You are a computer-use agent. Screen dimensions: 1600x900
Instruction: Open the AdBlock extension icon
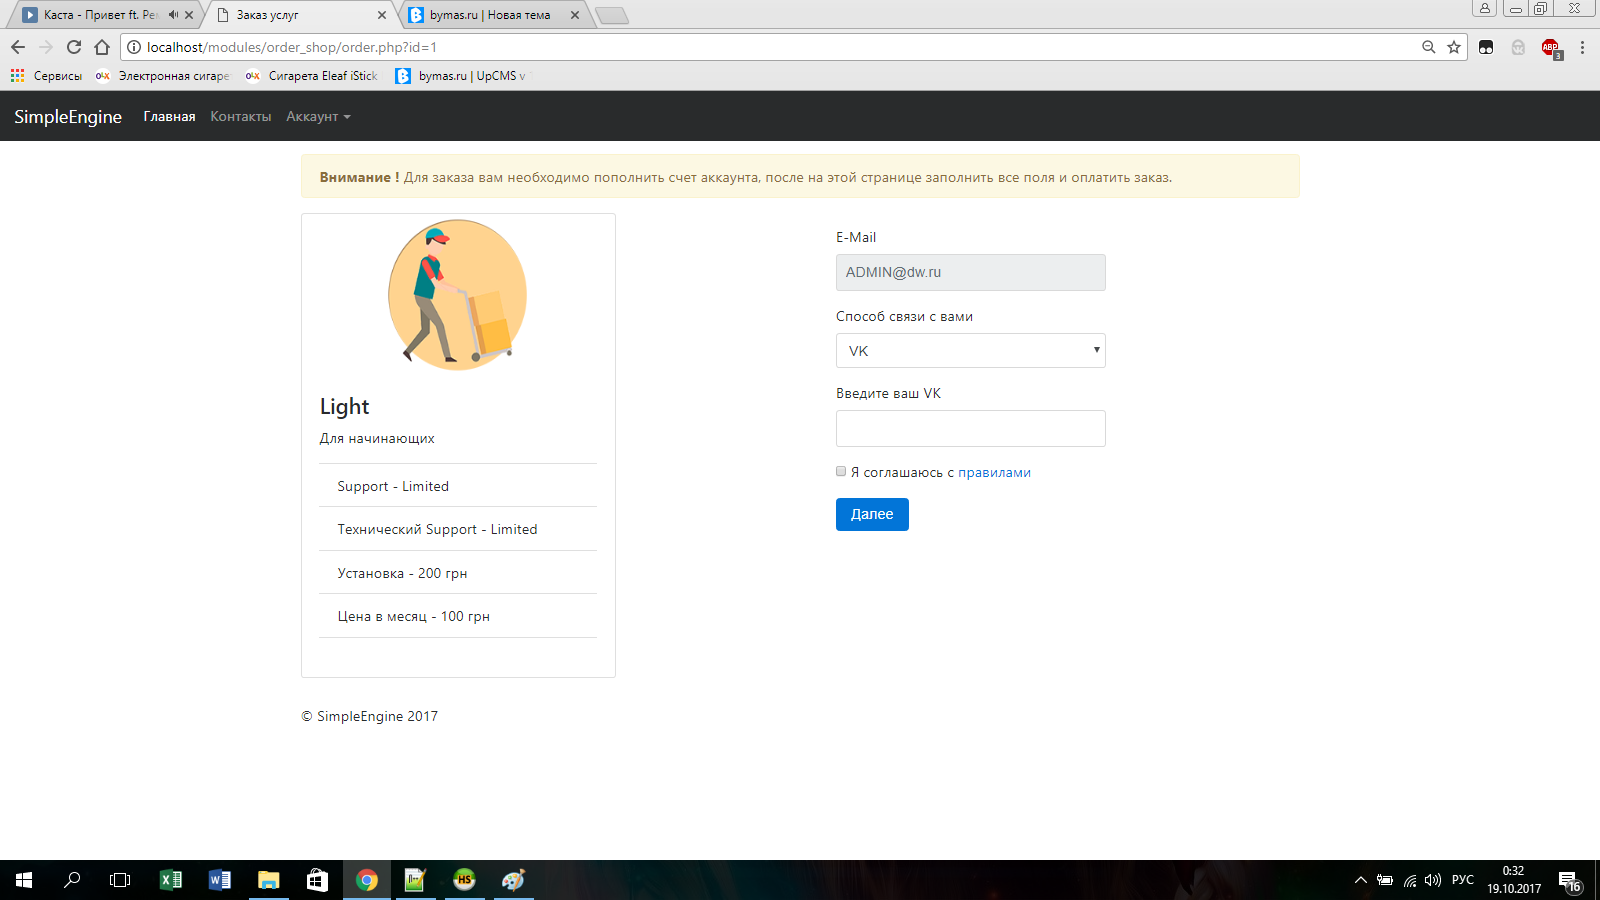click(x=1550, y=47)
